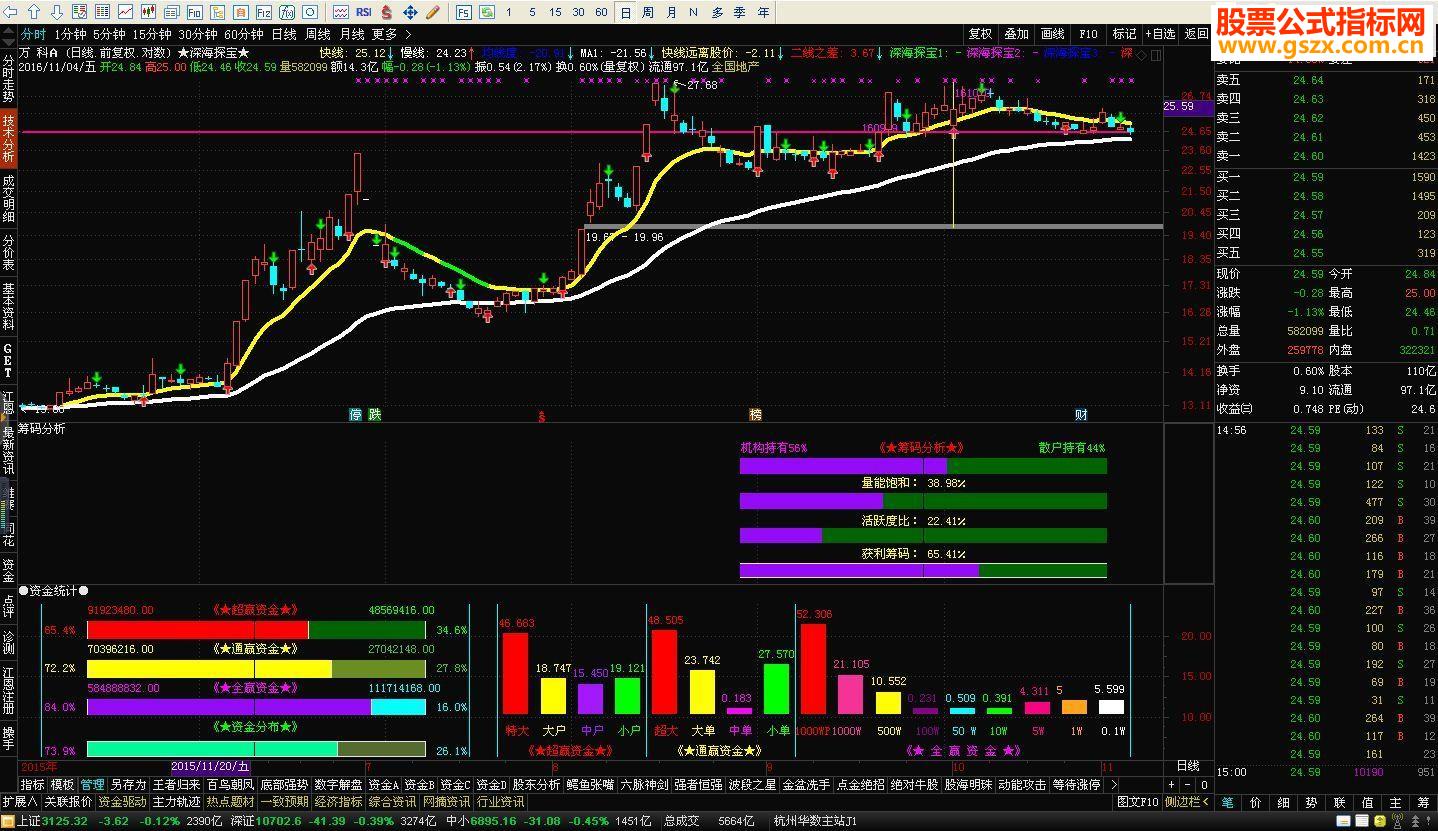Screen dimensions: 1438x831
Task: Click the 复权 button
Action: [981, 34]
